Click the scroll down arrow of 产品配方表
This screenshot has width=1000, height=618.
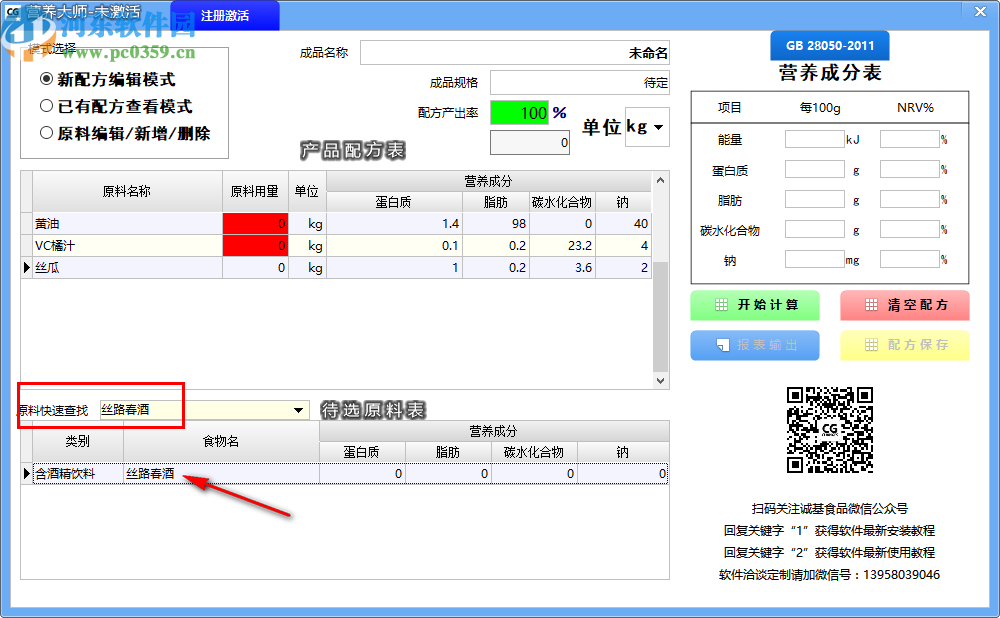point(661,381)
